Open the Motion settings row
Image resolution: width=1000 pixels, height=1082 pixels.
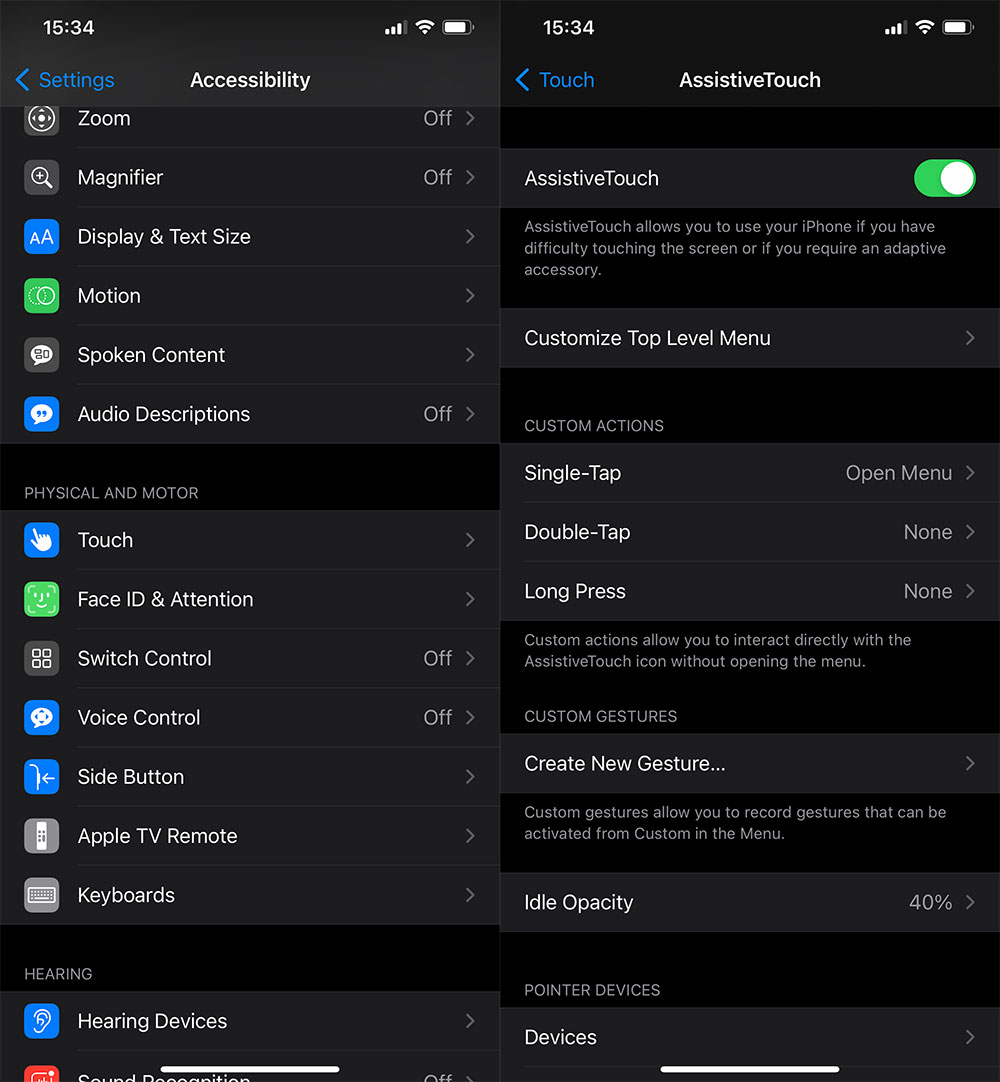click(250, 296)
